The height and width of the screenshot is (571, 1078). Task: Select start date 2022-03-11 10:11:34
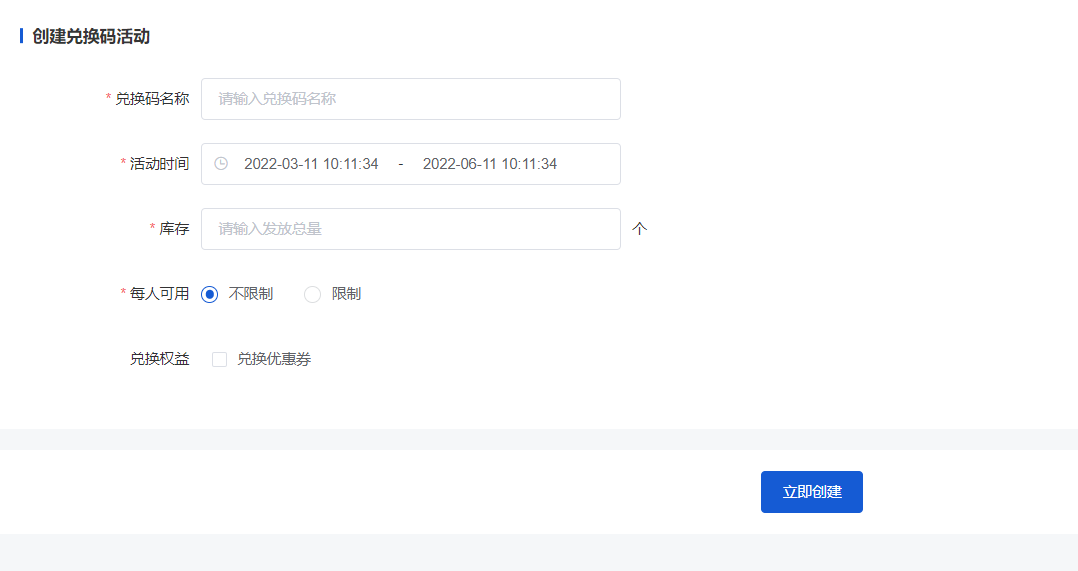coord(311,164)
